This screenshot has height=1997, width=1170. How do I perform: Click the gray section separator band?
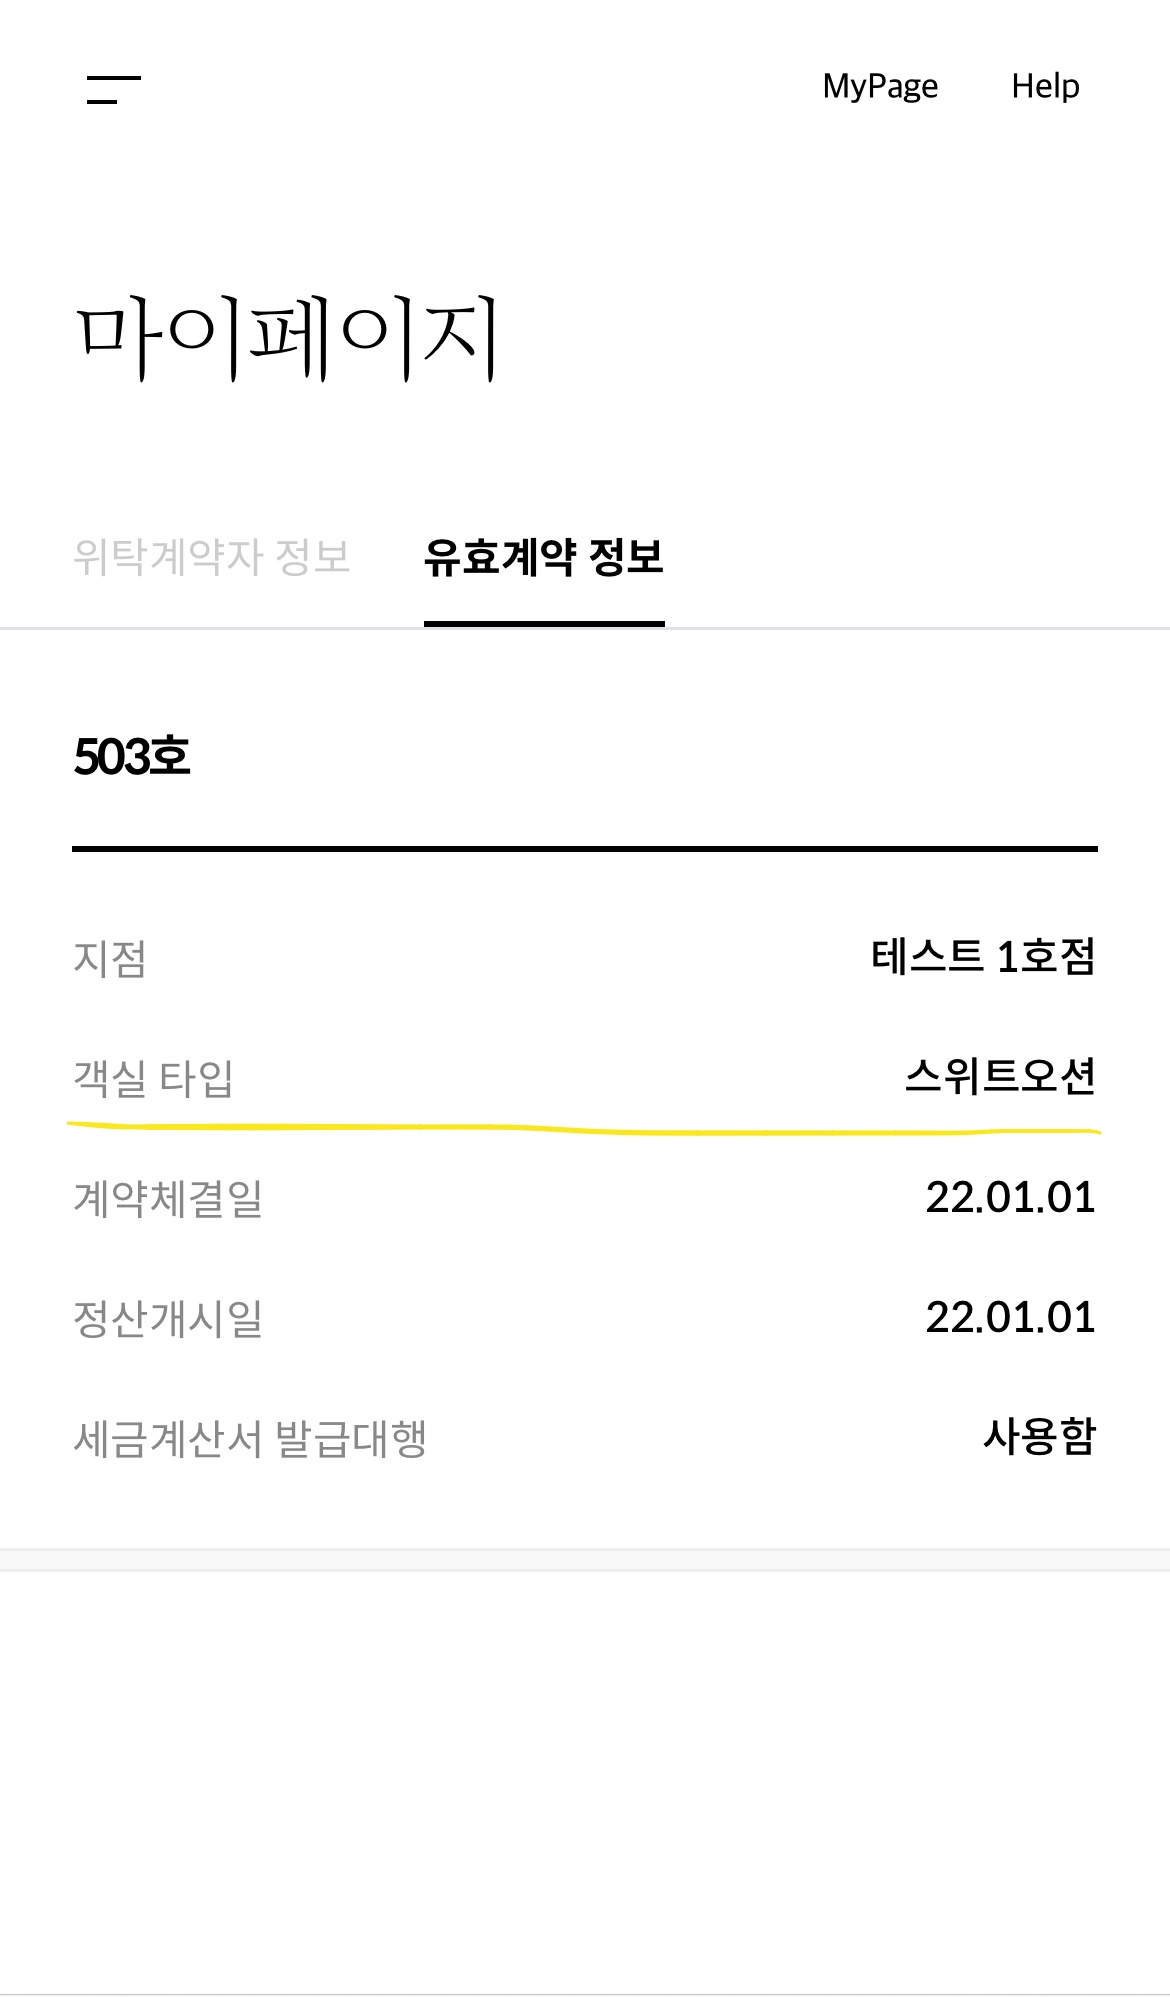pyautogui.click(x=584, y=1560)
